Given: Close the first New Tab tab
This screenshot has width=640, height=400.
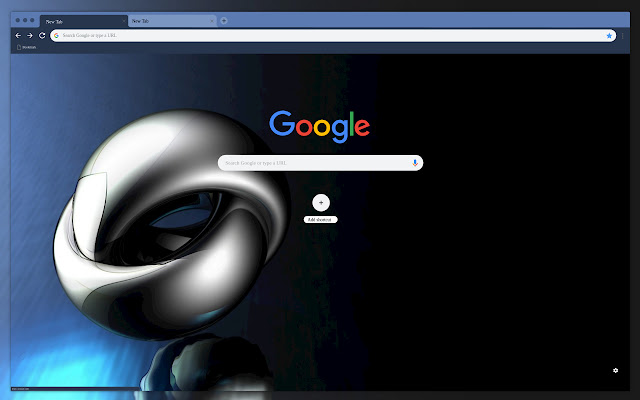Looking at the screenshot, I should 124,21.
